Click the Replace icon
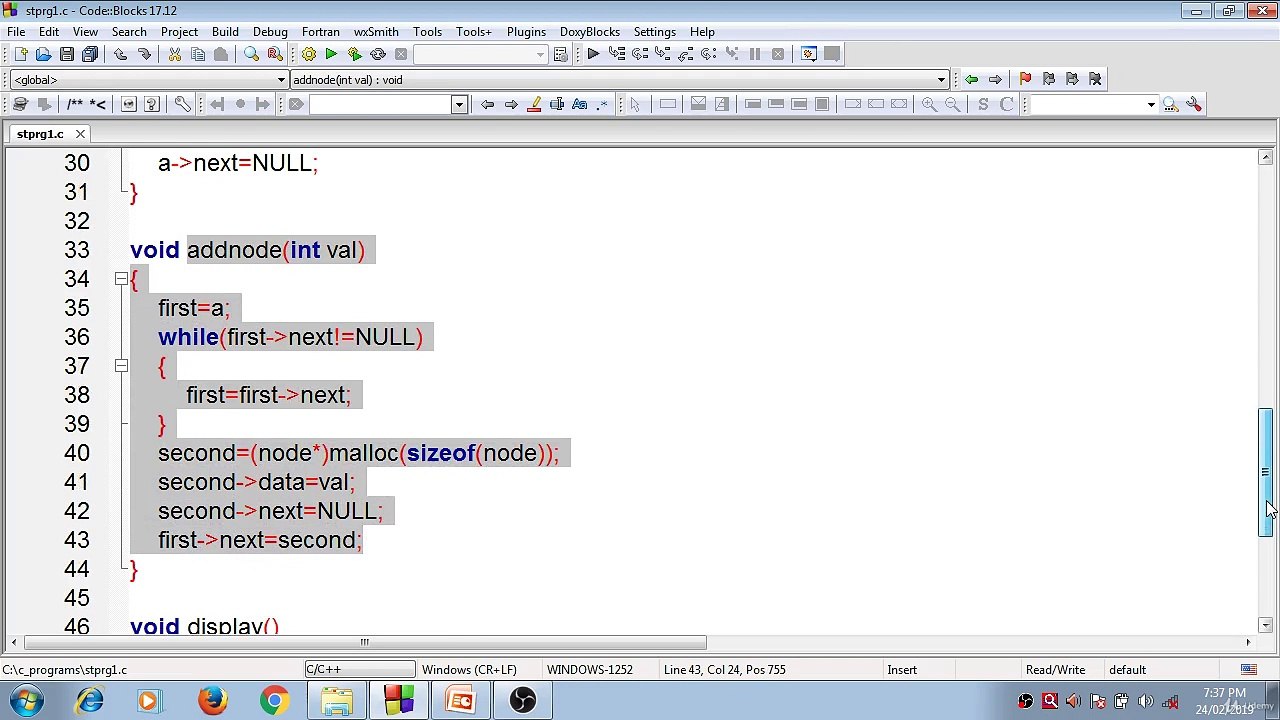This screenshot has height=720, width=1280. point(274,54)
